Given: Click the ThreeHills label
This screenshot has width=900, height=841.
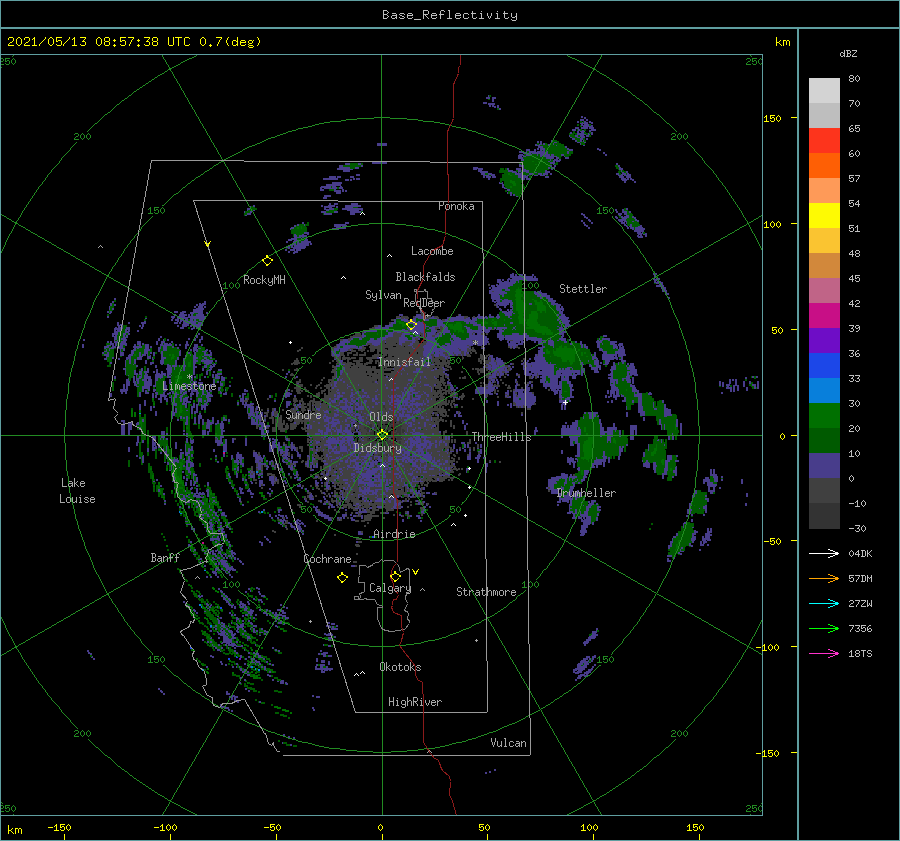Looking at the screenshot, I should [501, 437].
